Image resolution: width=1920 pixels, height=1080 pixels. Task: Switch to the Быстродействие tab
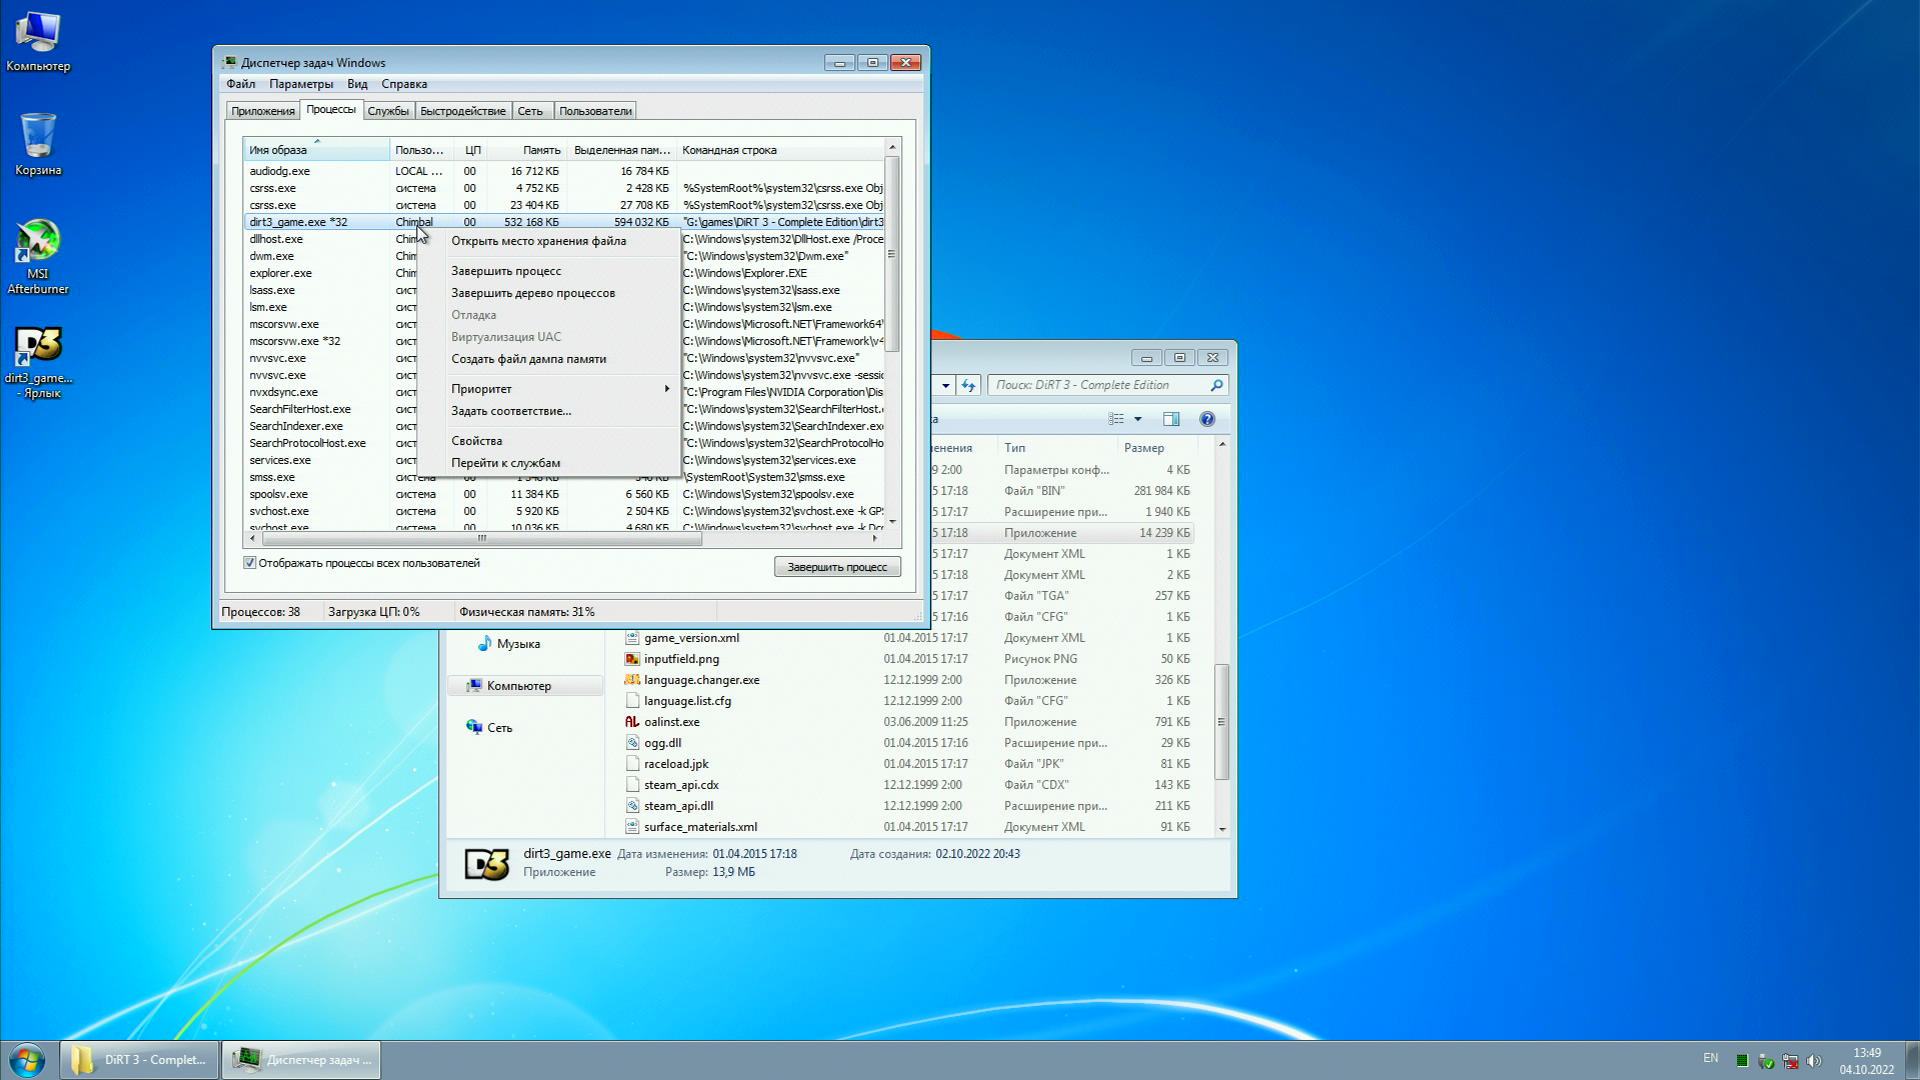pyautogui.click(x=462, y=111)
